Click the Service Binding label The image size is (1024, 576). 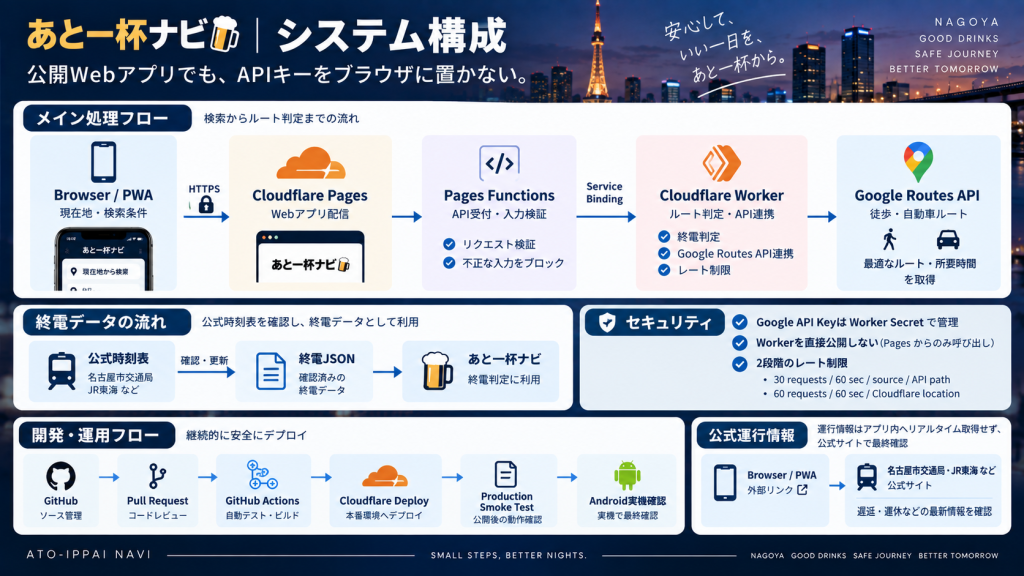[604, 193]
